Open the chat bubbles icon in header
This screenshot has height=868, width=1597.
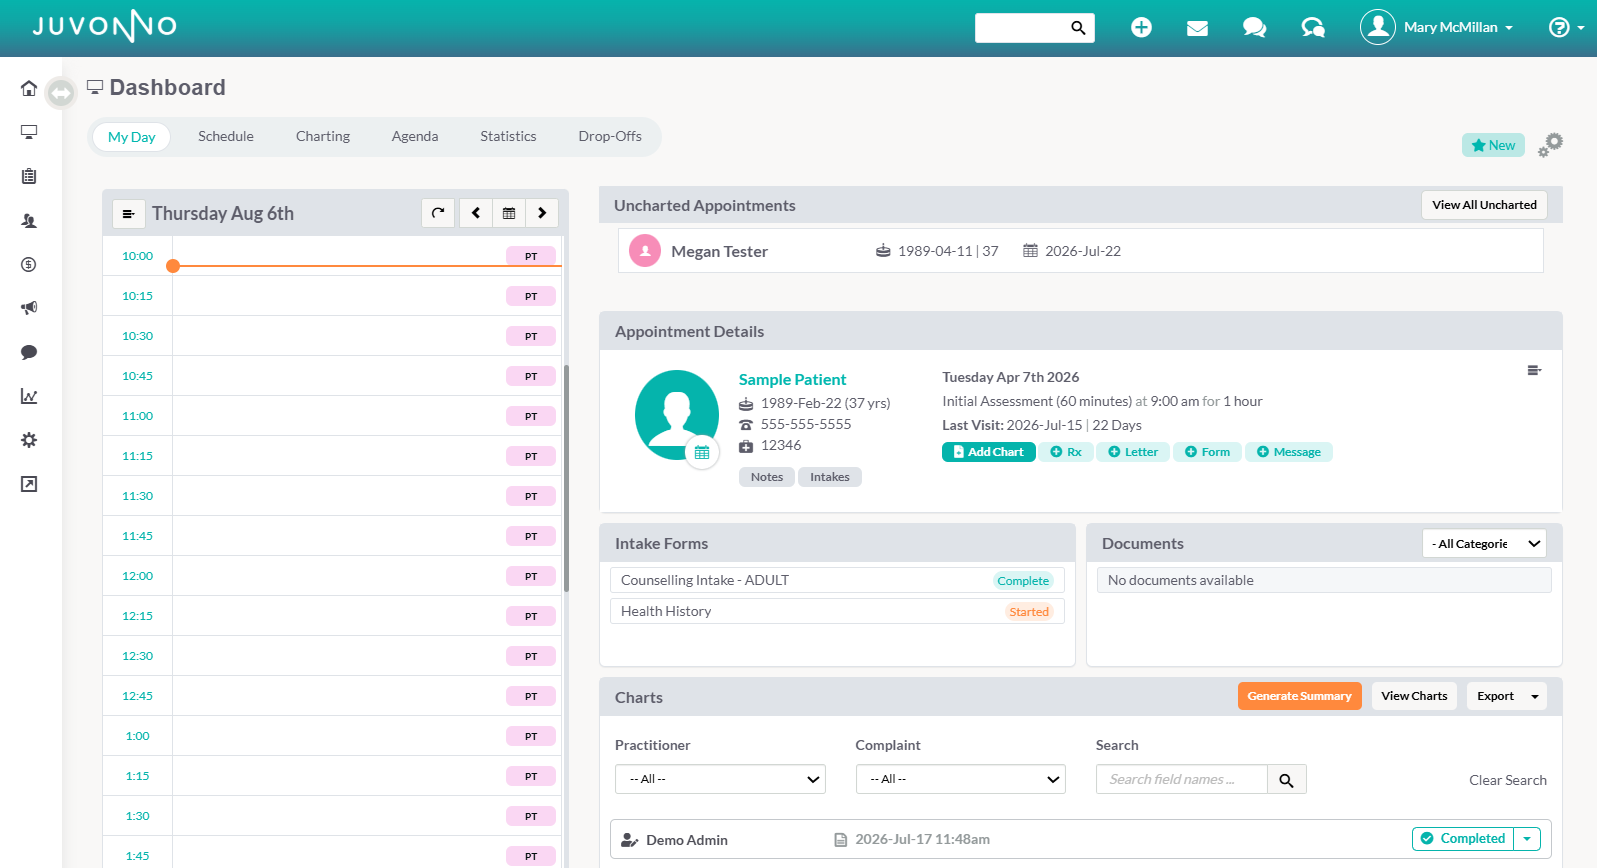click(1254, 28)
